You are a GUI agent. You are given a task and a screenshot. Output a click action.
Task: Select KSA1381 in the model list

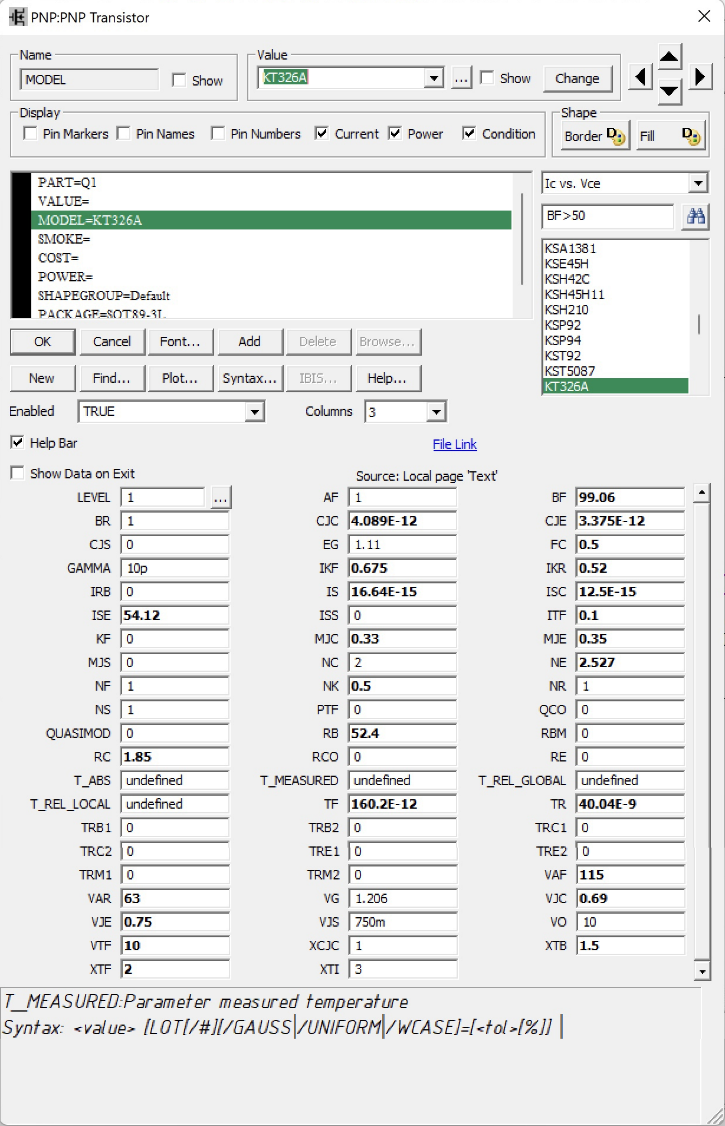point(615,248)
